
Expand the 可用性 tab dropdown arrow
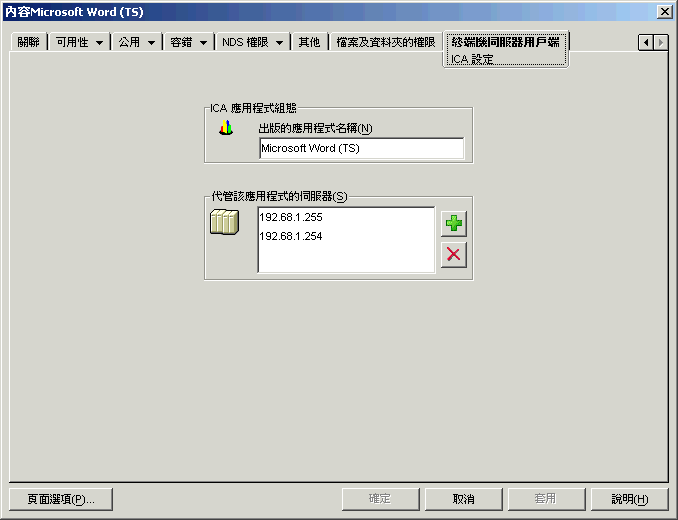click(x=100, y=43)
